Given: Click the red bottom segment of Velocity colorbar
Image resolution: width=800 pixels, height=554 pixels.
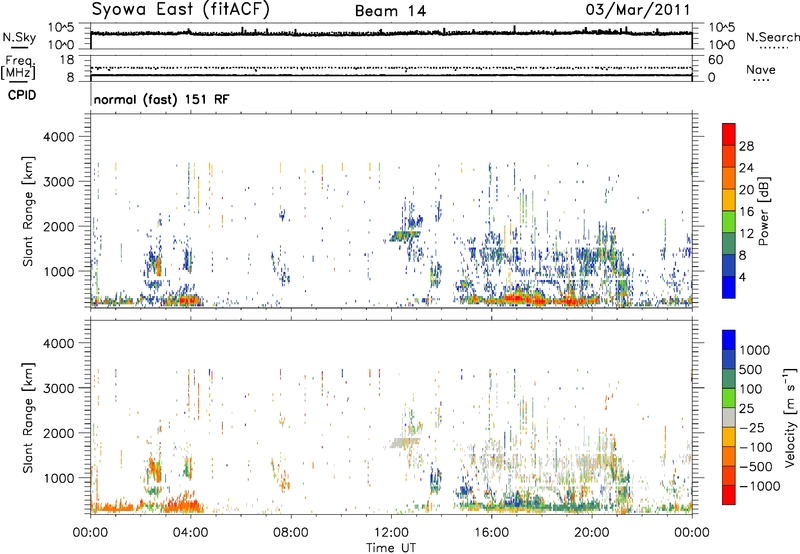Looking at the screenshot, I should click(729, 495).
